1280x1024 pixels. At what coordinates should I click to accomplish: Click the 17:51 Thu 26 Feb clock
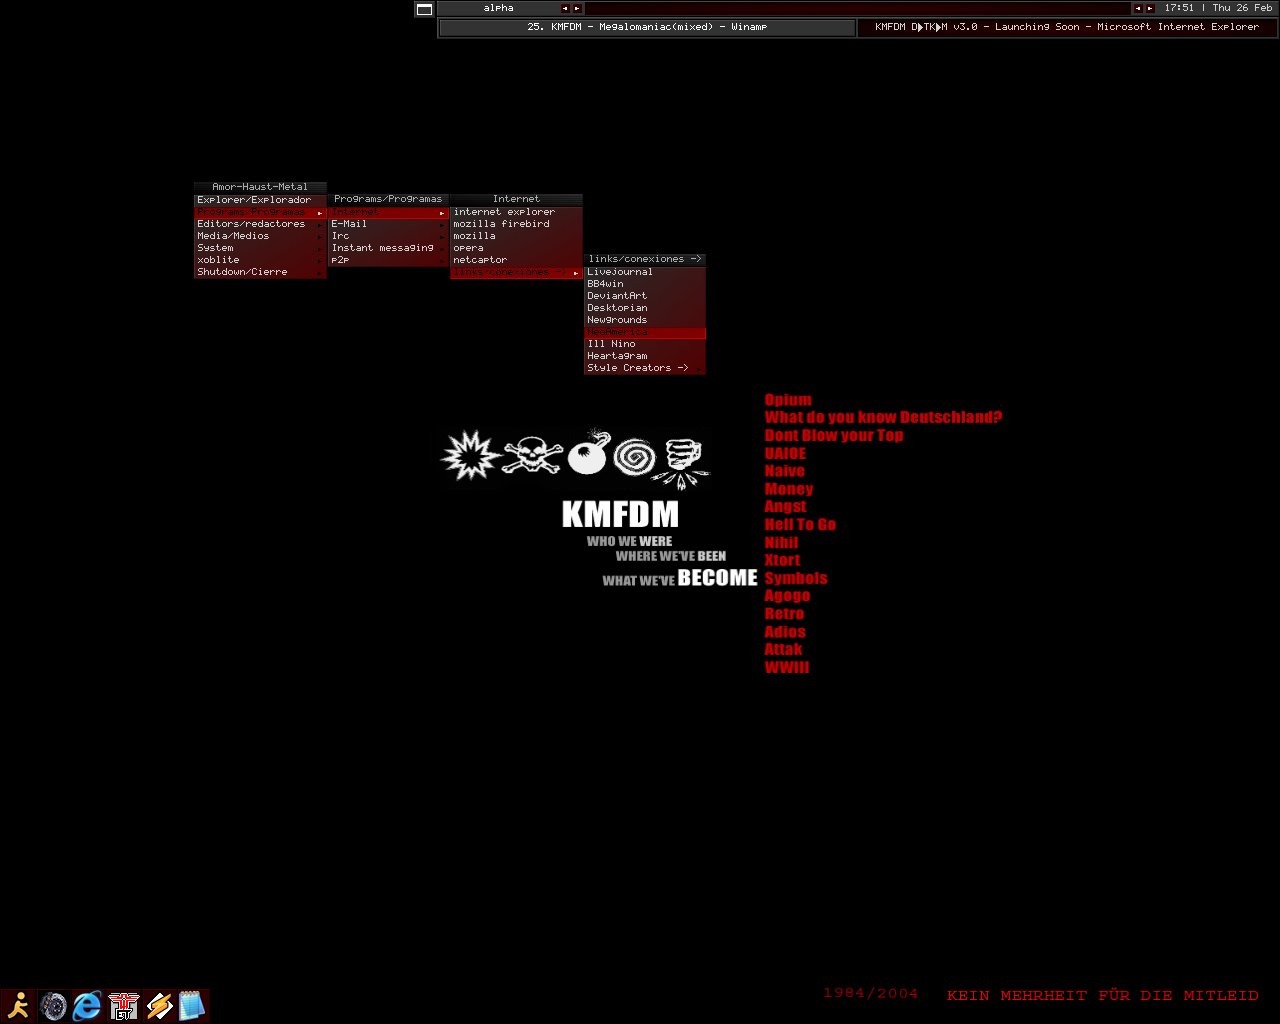(x=1217, y=8)
